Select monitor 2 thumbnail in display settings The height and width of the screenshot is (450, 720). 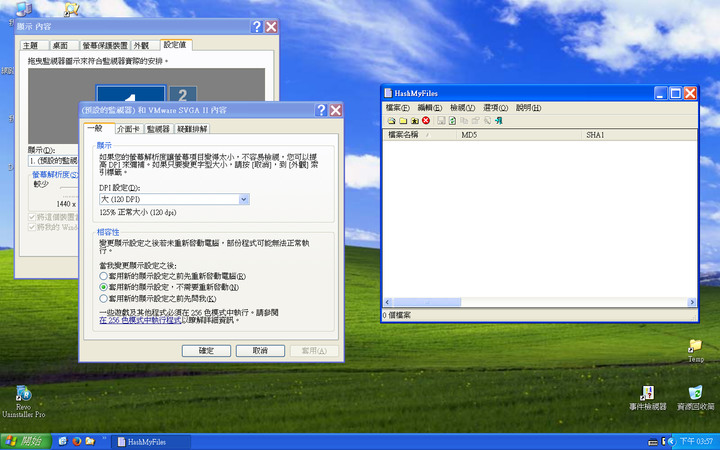[x=183, y=94]
